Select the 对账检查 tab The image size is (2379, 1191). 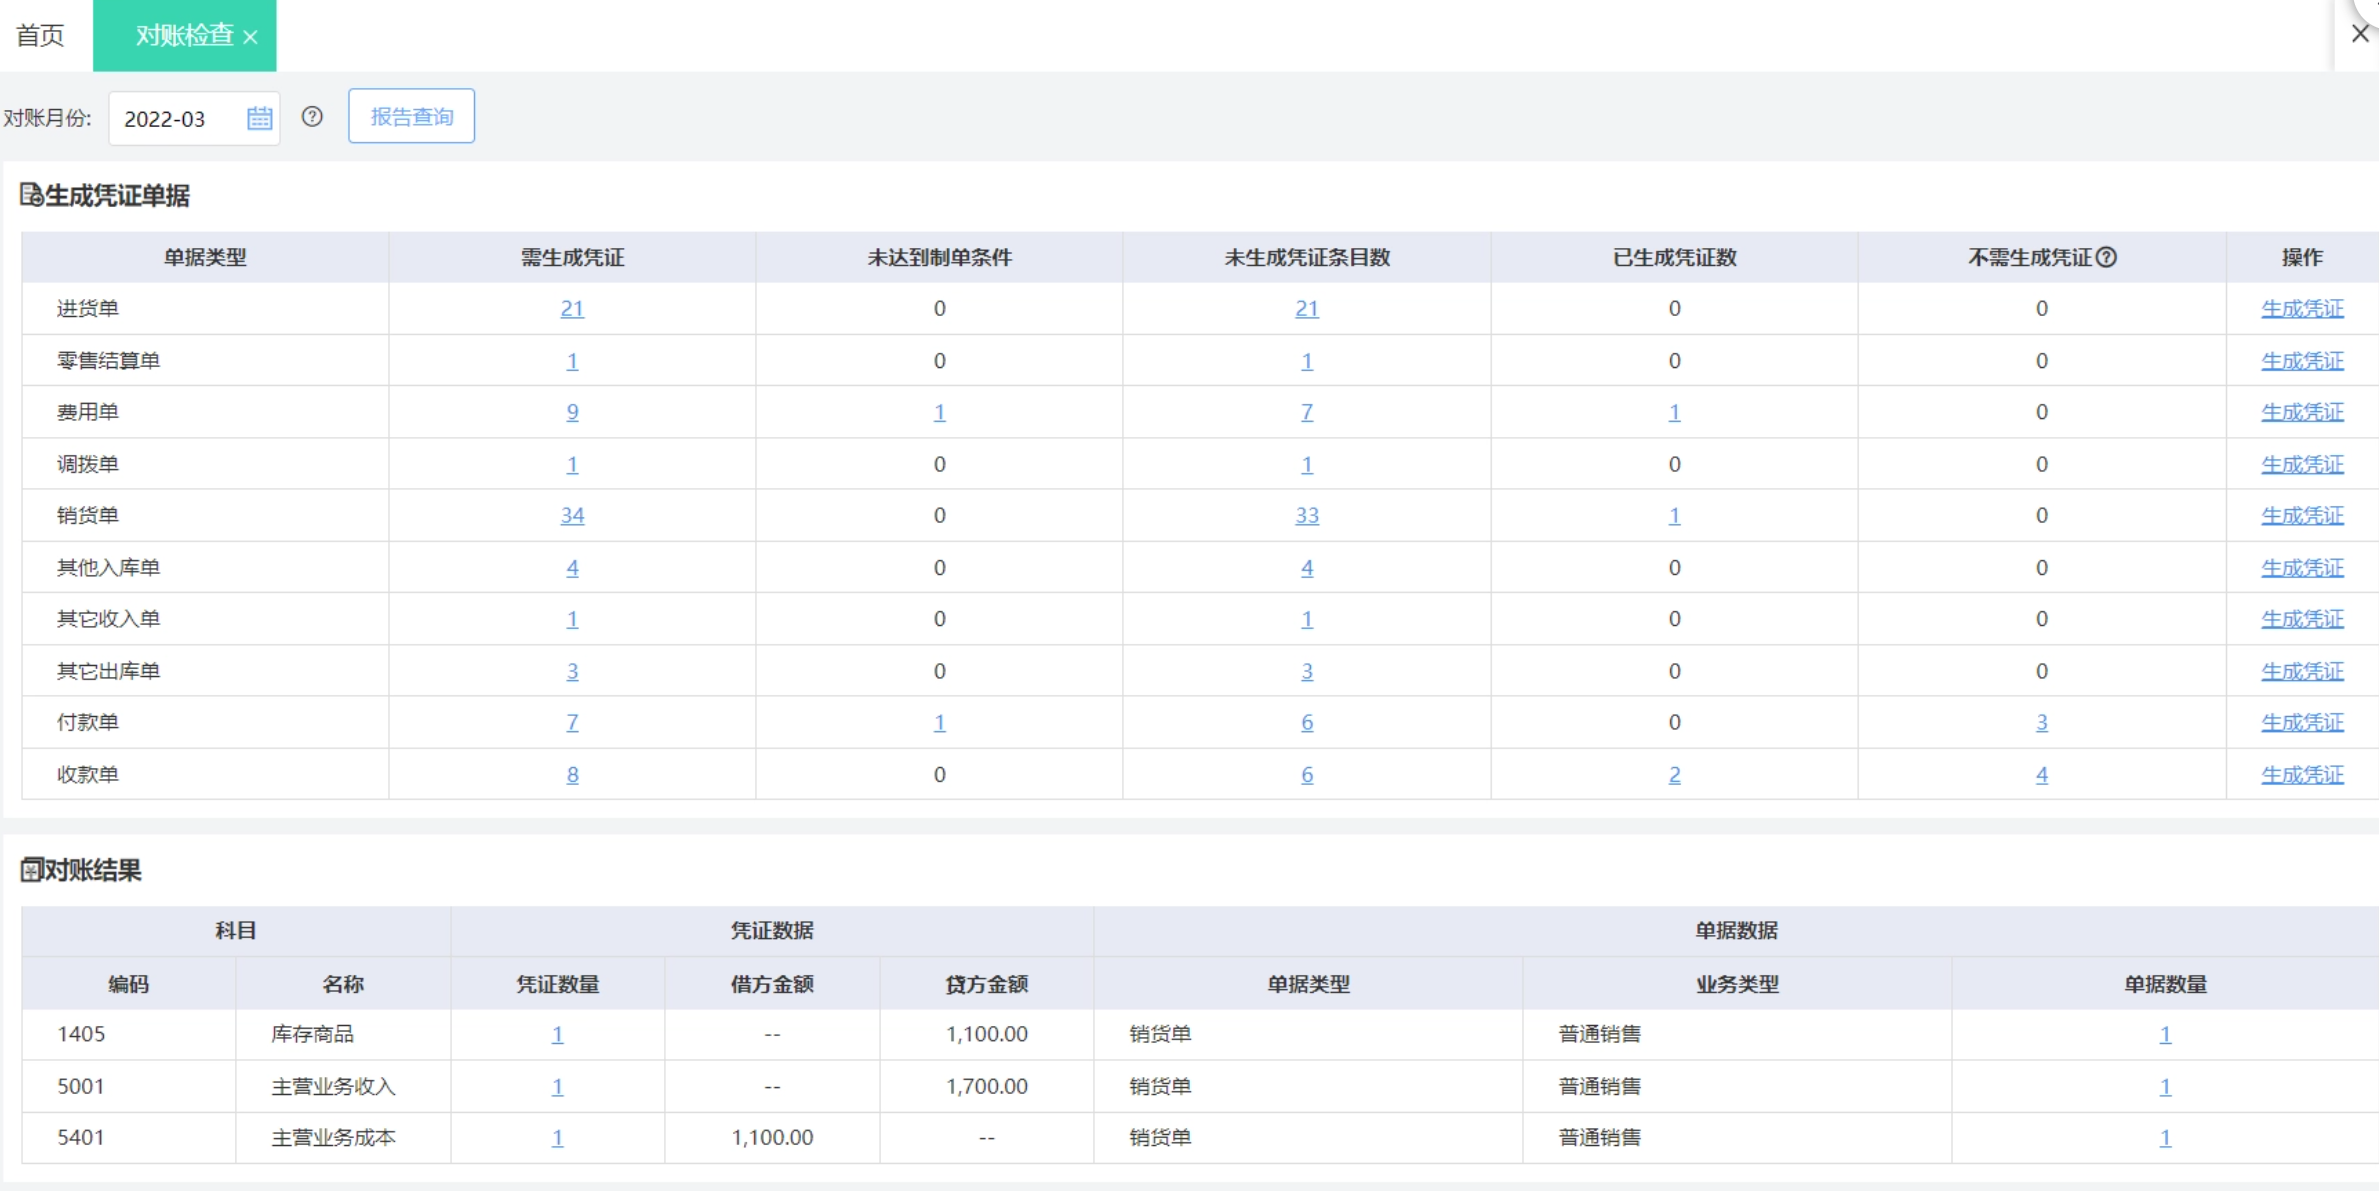[183, 36]
